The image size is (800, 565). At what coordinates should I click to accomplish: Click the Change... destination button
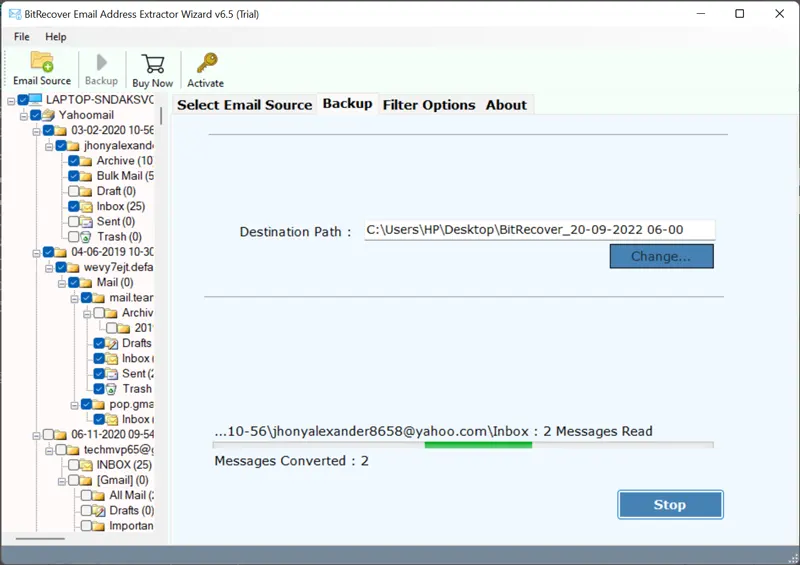(x=661, y=257)
